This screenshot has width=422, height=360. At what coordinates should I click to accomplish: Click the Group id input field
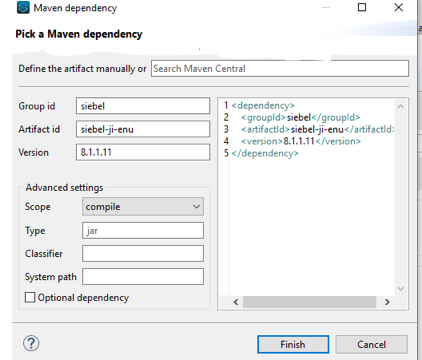pos(143,106)
